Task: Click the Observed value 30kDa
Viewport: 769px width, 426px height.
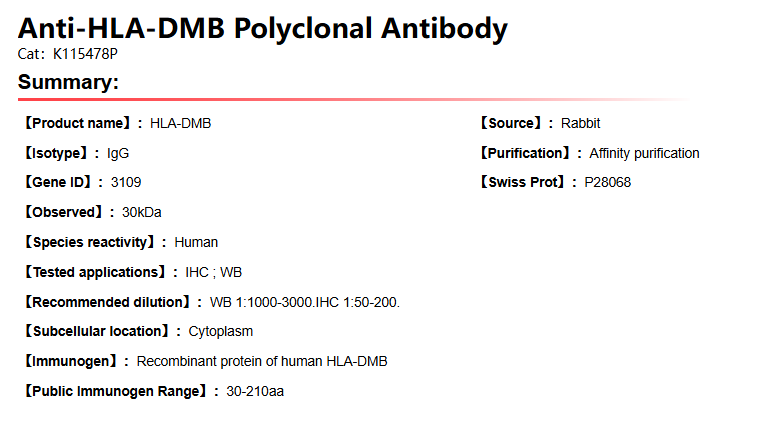Action: pyautogui.click(x=142, y=212)
